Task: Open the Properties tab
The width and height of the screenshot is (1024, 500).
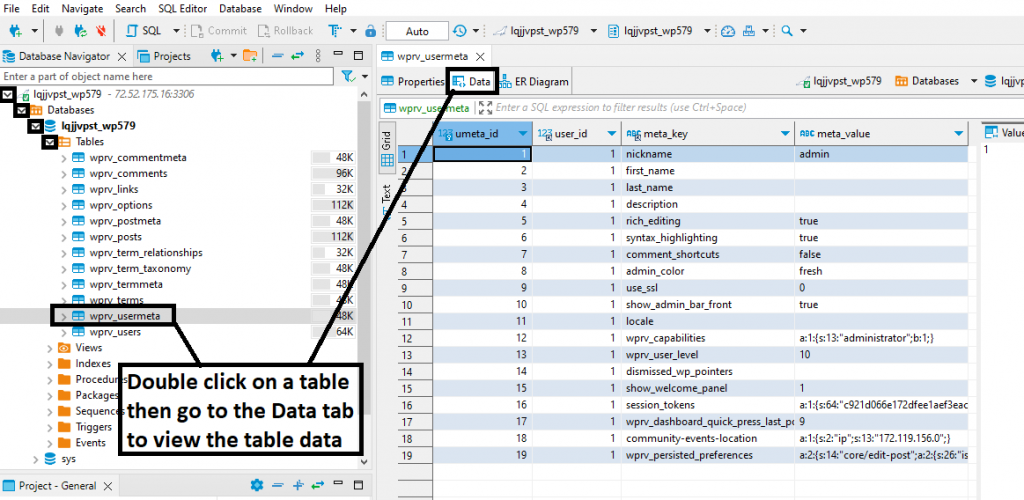Action: click(x=413, y=82)
